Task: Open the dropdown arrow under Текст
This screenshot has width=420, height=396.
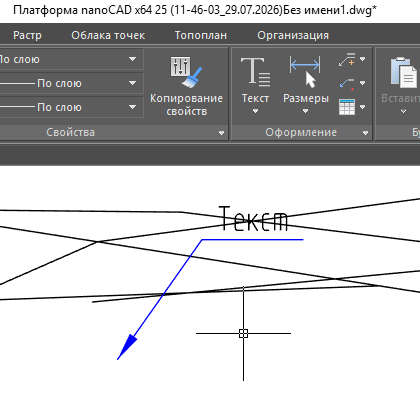Action: pyautogui.click(x=255, y=111)
